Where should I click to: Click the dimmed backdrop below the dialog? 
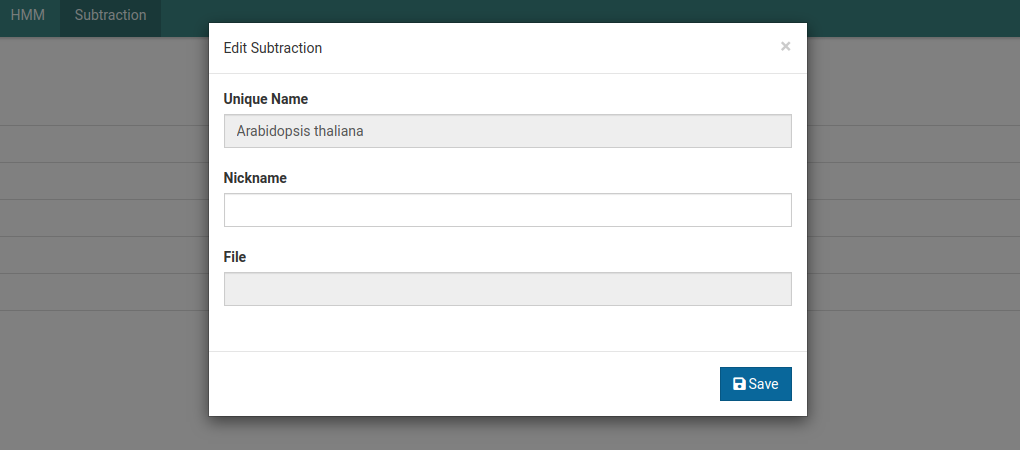click(508, 434)
